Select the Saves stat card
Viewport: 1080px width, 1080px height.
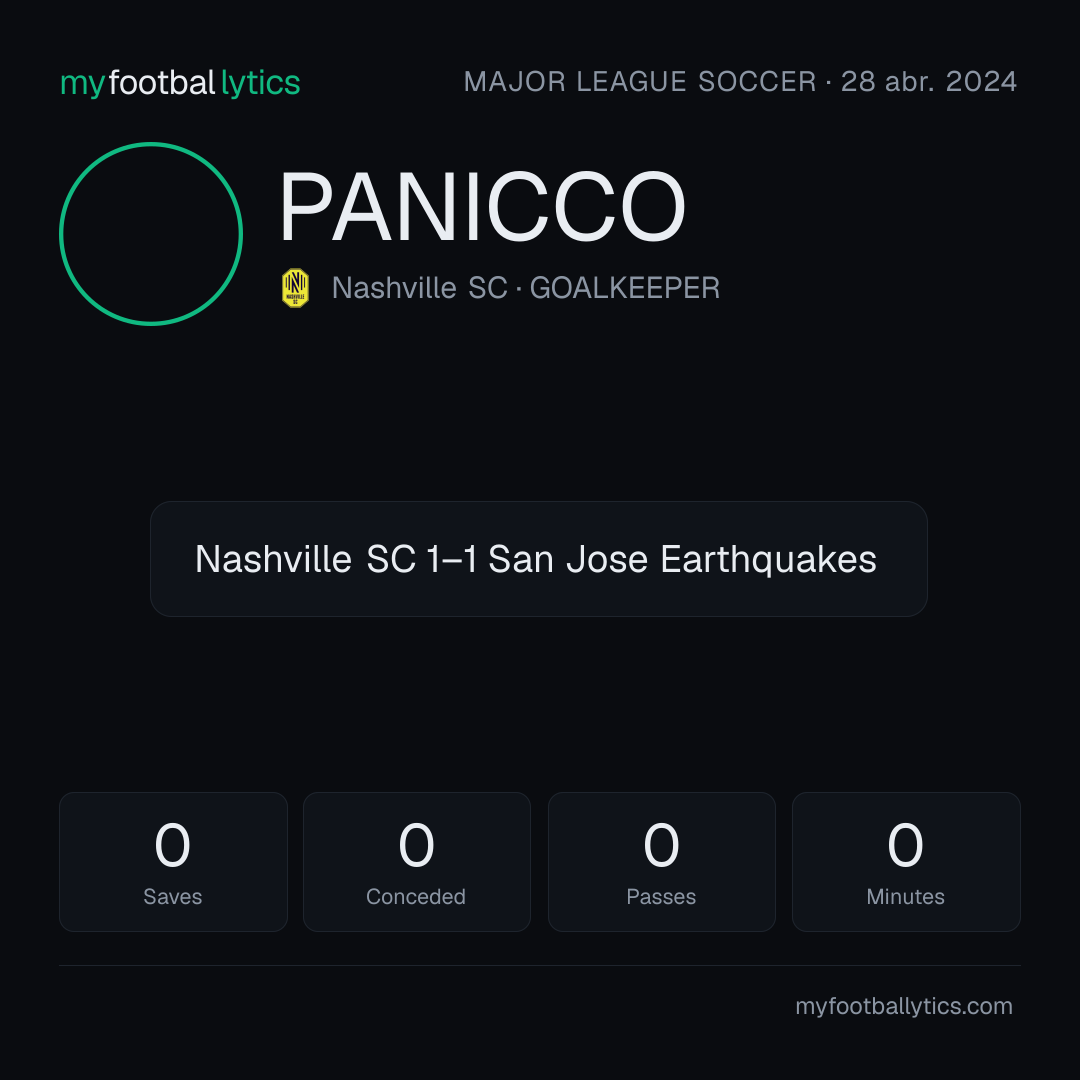click(x=173, y=862)
